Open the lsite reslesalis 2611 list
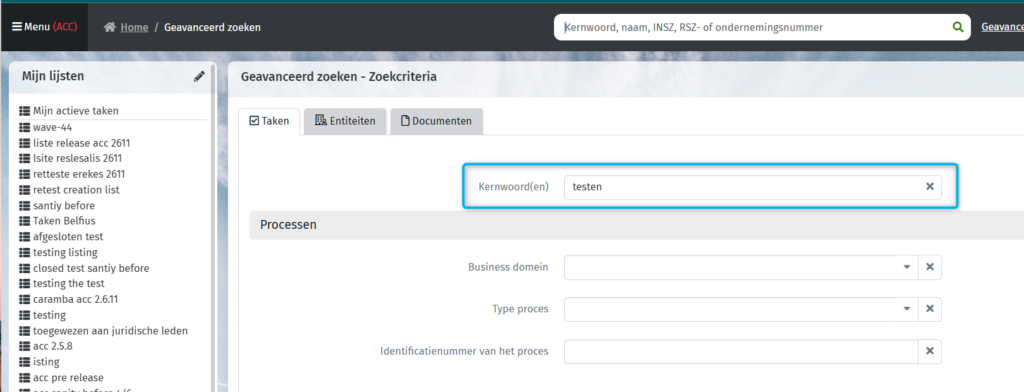 77,158
